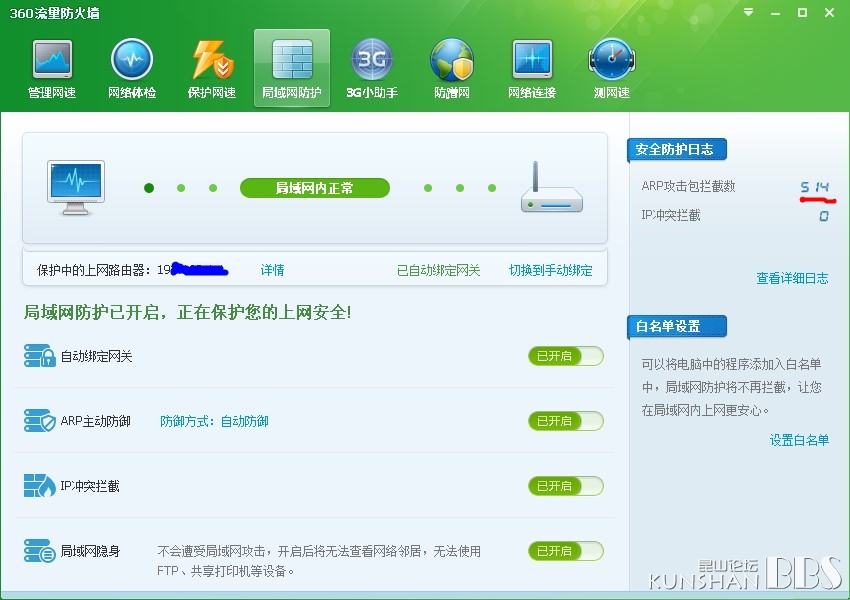850x600 pixels.
Task: Click the router icon in status panel
Action: click(x=551, y=190)
